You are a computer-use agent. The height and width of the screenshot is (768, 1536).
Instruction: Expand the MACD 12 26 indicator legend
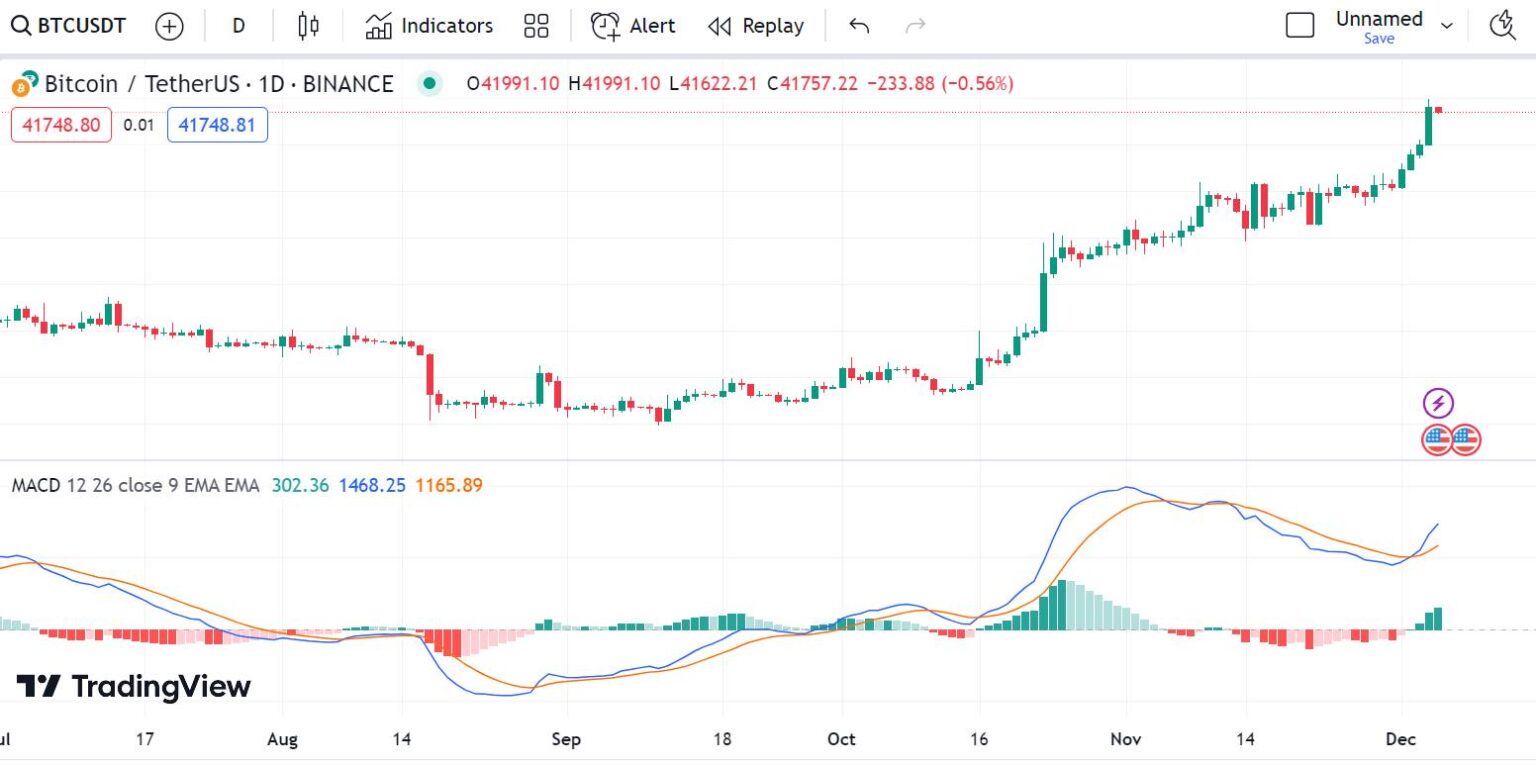135,486
